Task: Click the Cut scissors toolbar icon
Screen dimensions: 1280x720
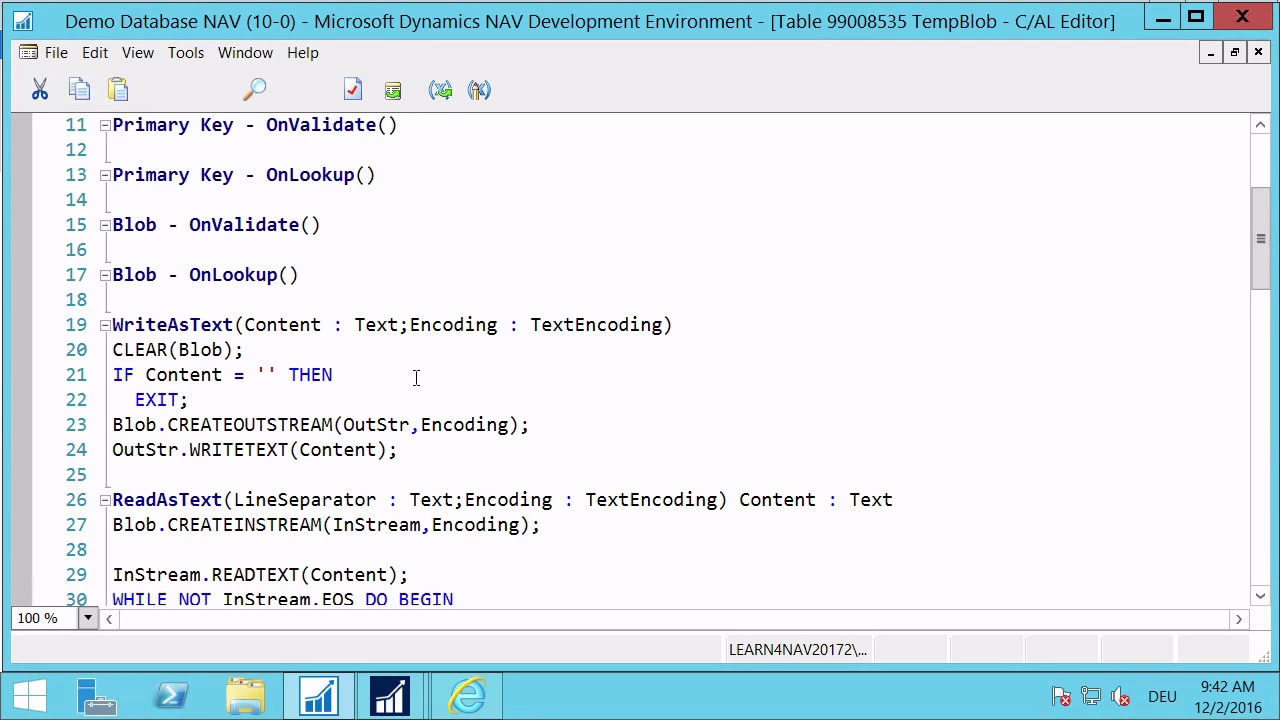Action: click(40, 90)
